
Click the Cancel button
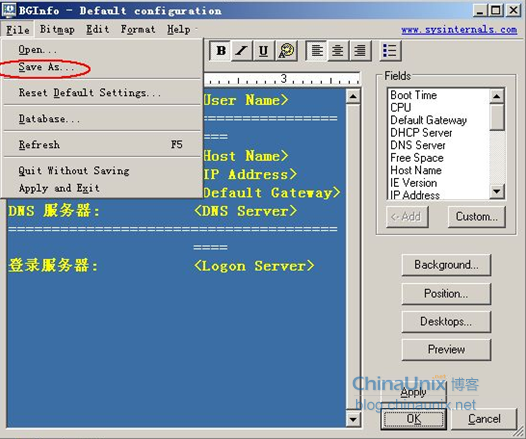coord(484,419)
